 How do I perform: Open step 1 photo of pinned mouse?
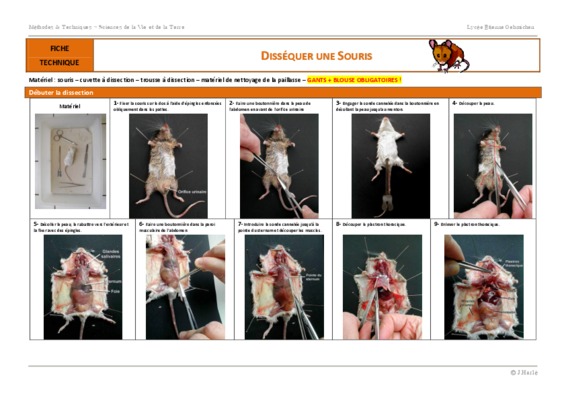(168, 166)
